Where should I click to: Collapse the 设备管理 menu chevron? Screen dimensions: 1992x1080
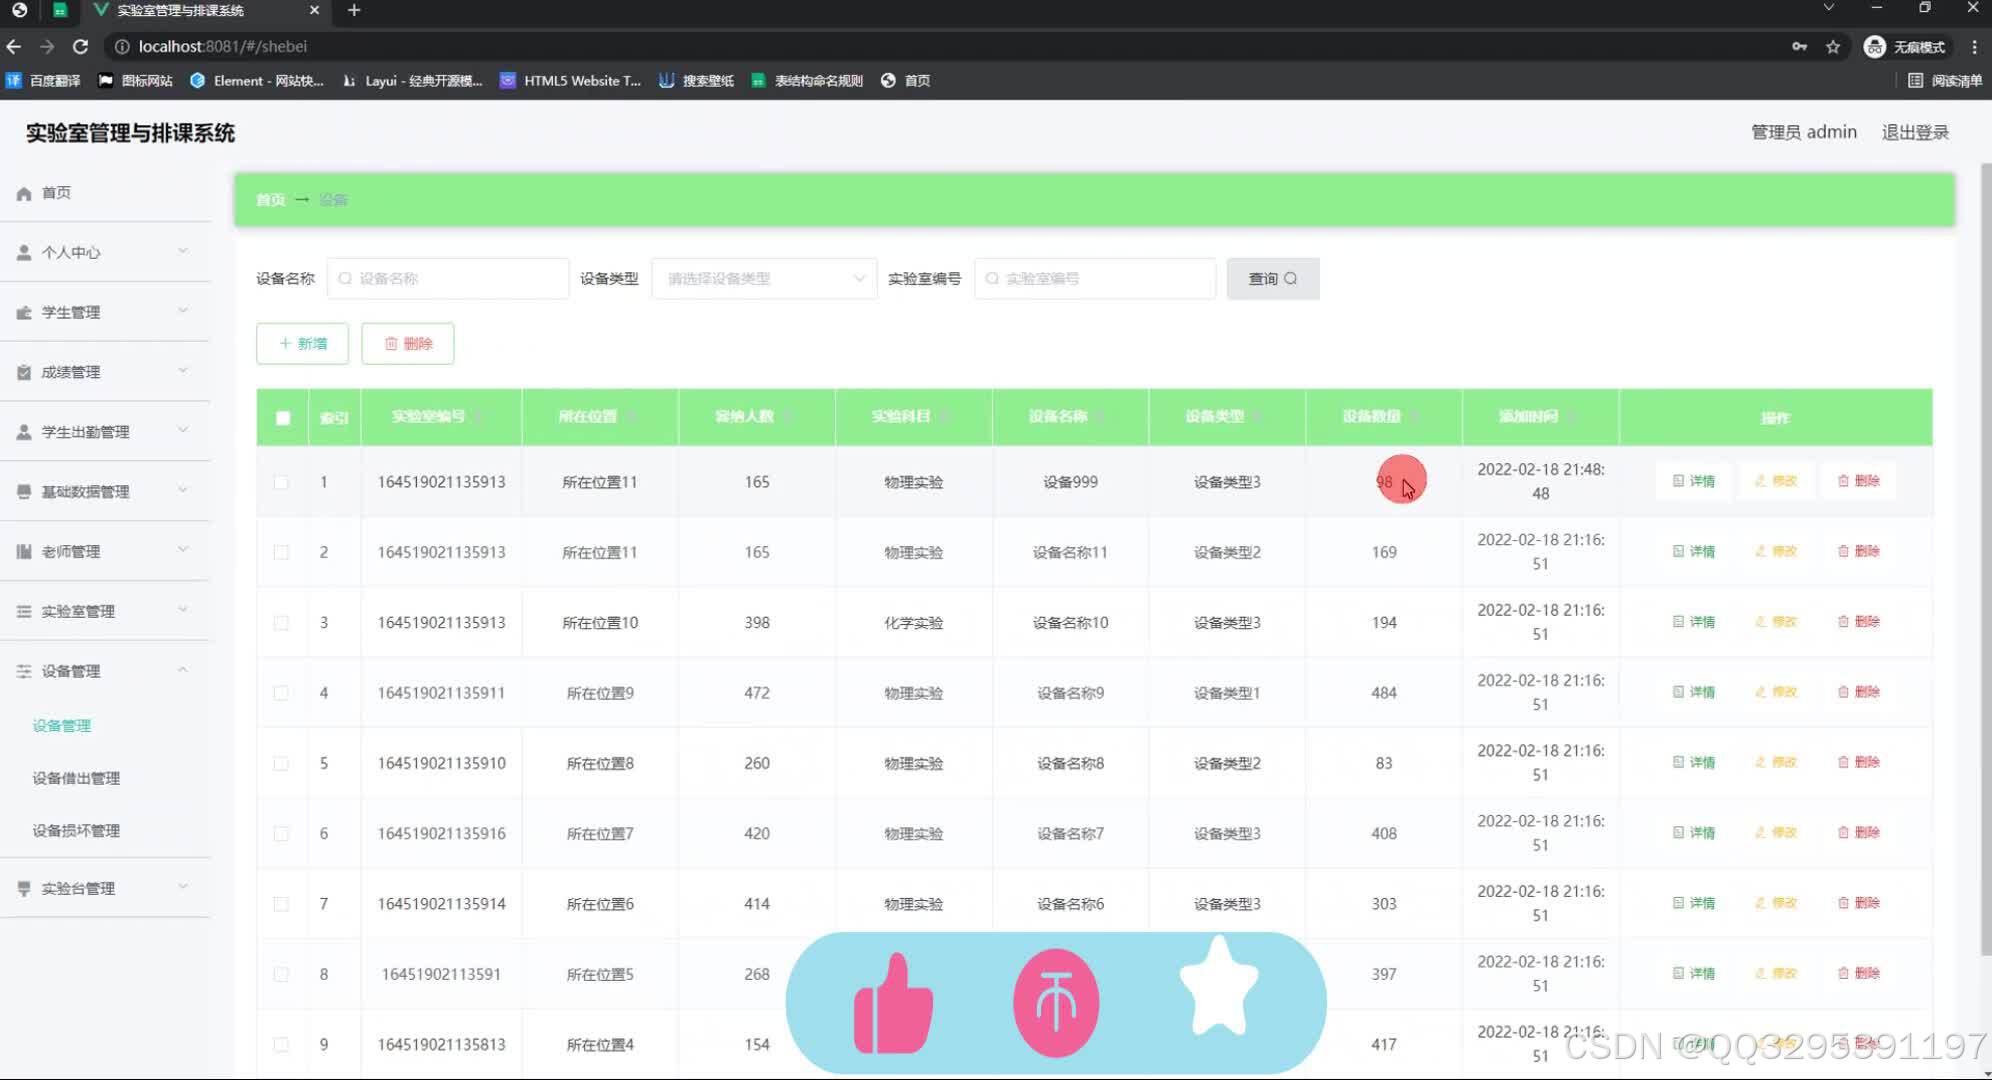pos(183,670)
